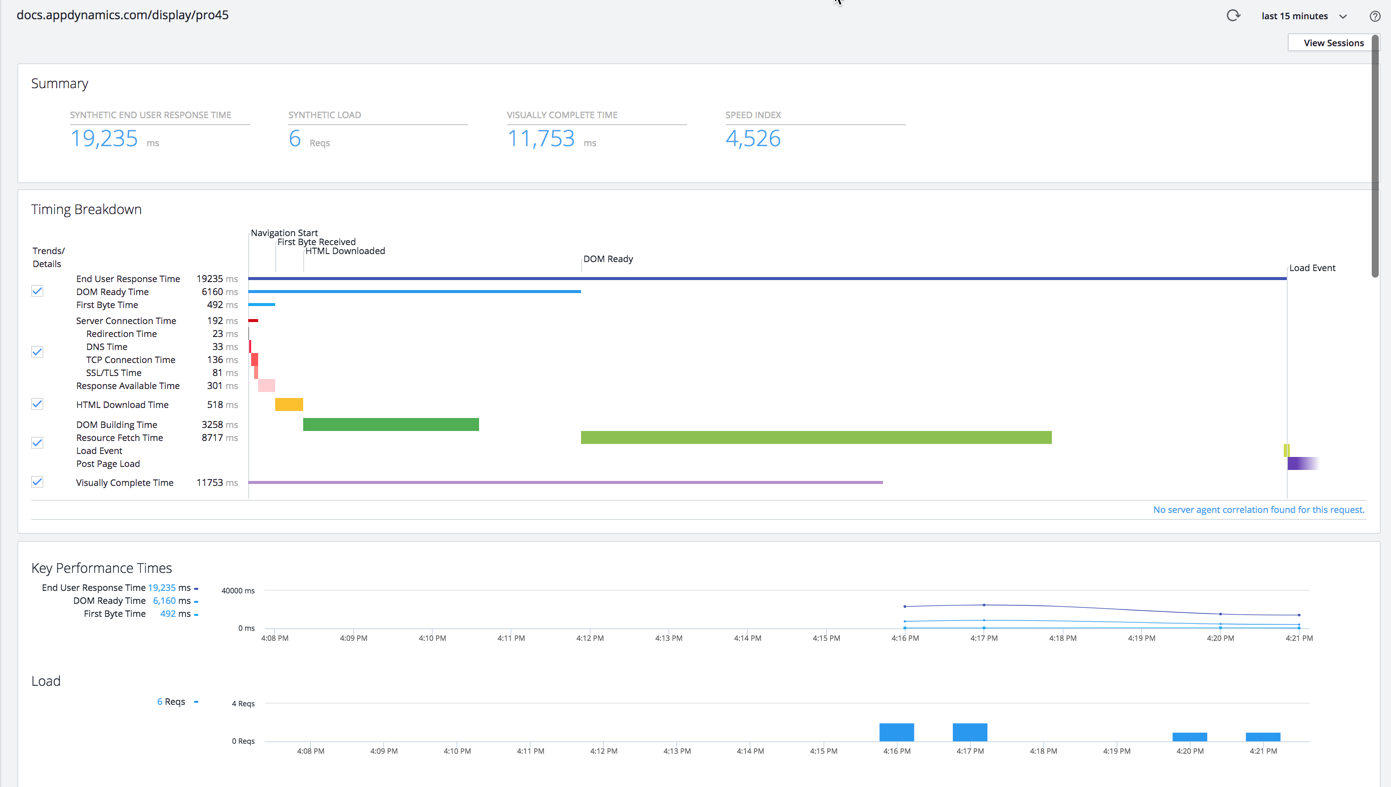1391x787 pixels.
Task: Click the 4:21 PM load bar in chart
Action: click(x=1263, y=737)
